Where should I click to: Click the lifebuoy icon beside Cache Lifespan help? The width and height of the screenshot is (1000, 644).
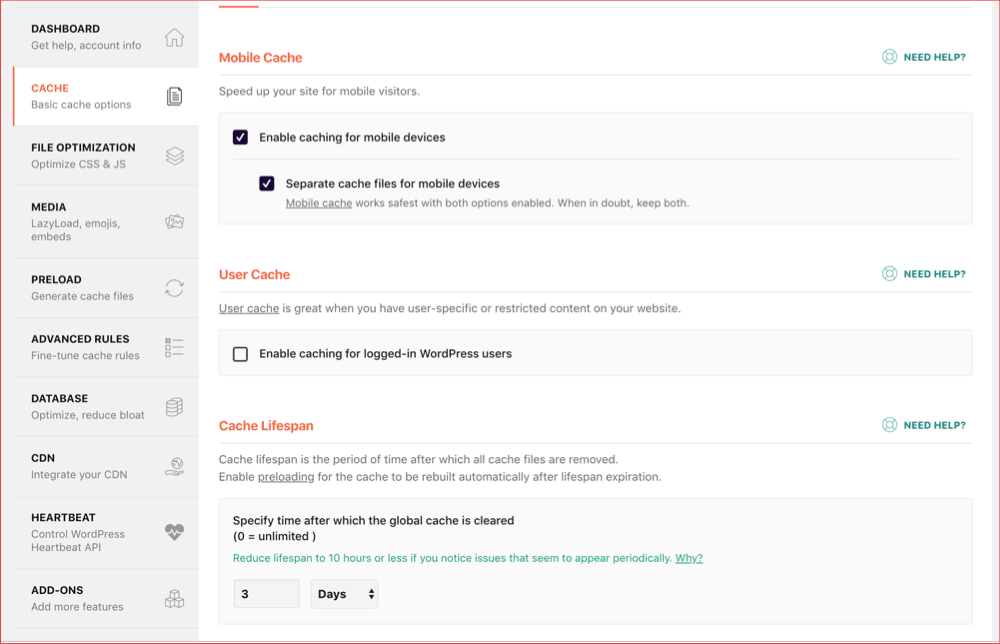[x=889, y=425]
